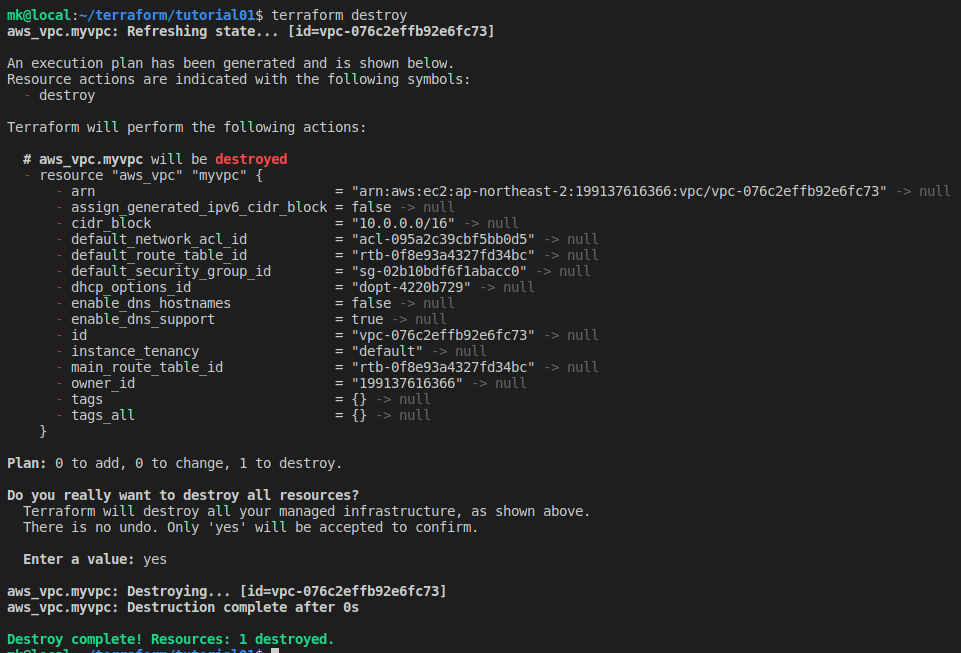Click the terminal cursor at the prompt

point(275,650)
